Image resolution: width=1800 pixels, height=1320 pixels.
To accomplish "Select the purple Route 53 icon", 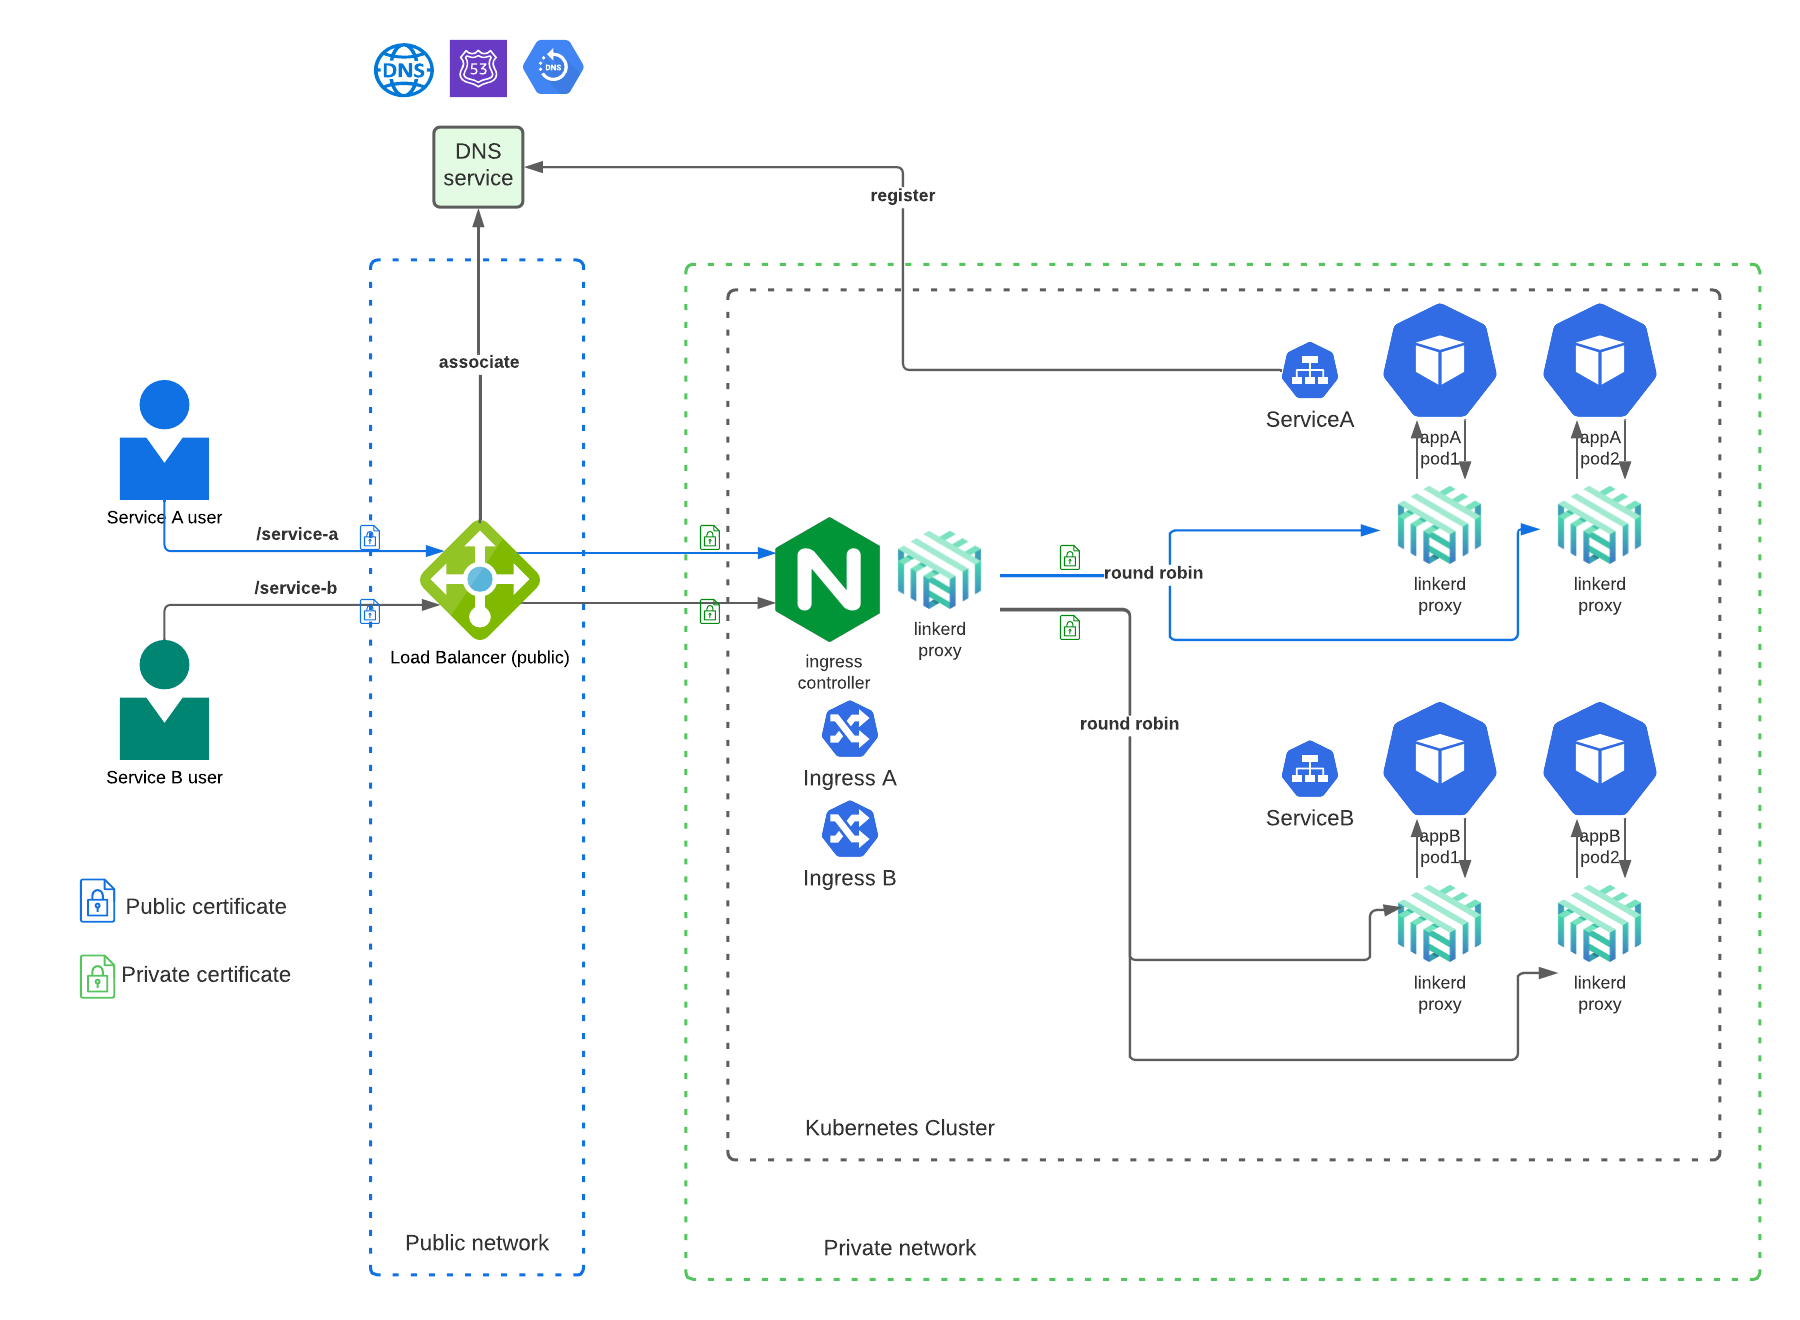I will [x=478, y=69].
